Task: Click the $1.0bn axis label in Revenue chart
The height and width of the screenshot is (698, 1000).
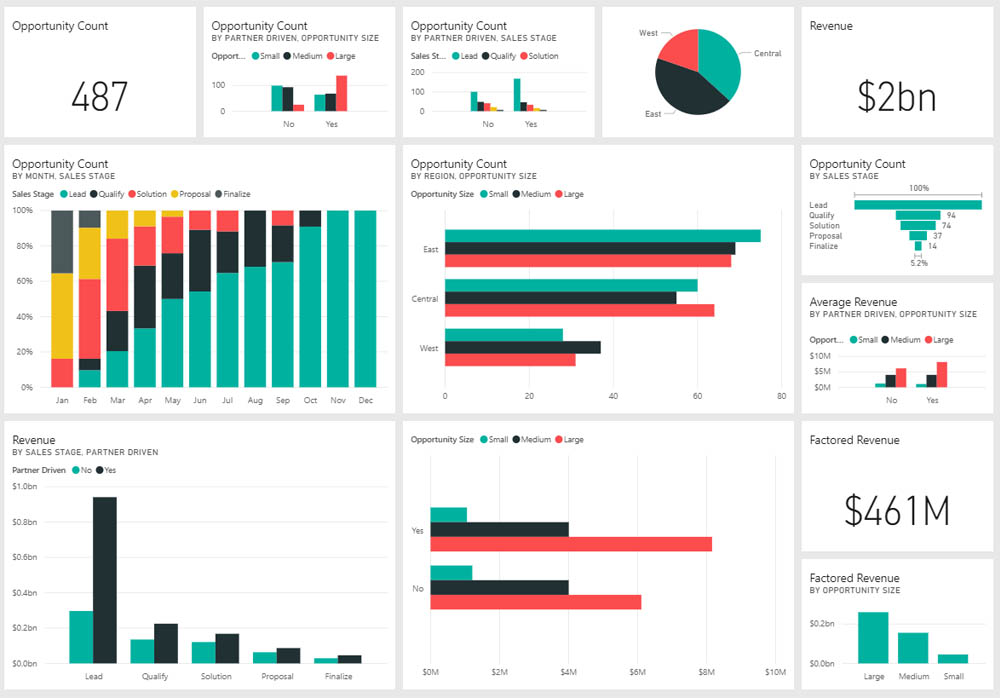Action: tap(25, 487)
